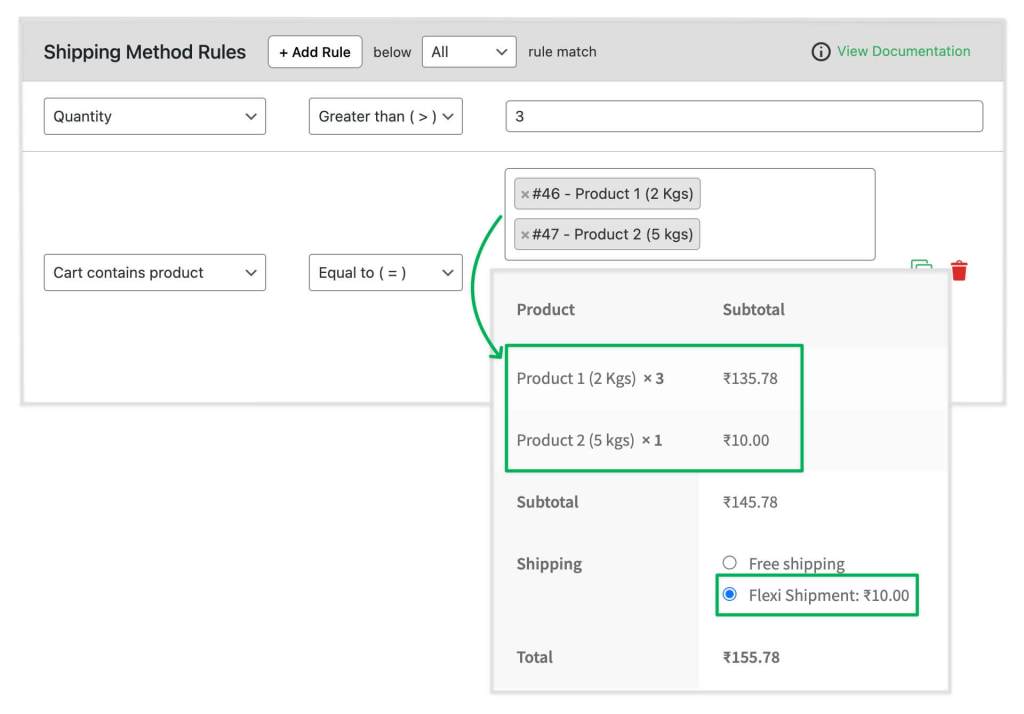Viewport: 1024px width, 714px height.
Task: Open the View Documentation link
Action: (x=903, y=51)
